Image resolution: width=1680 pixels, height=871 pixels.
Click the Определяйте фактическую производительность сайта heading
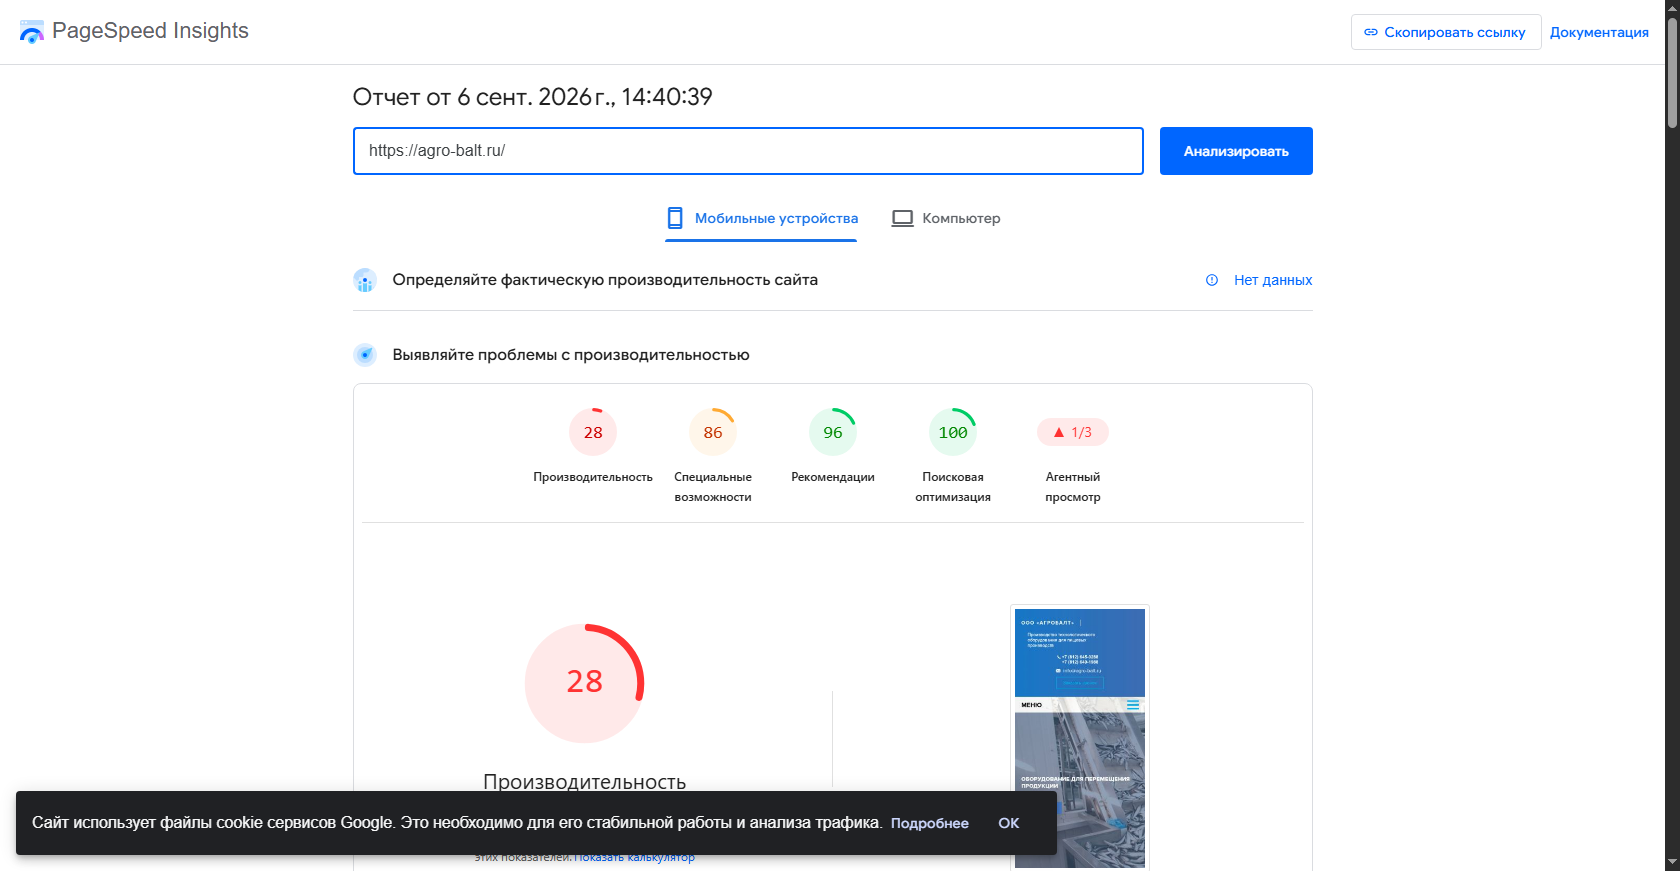click(x=605, y=280)
